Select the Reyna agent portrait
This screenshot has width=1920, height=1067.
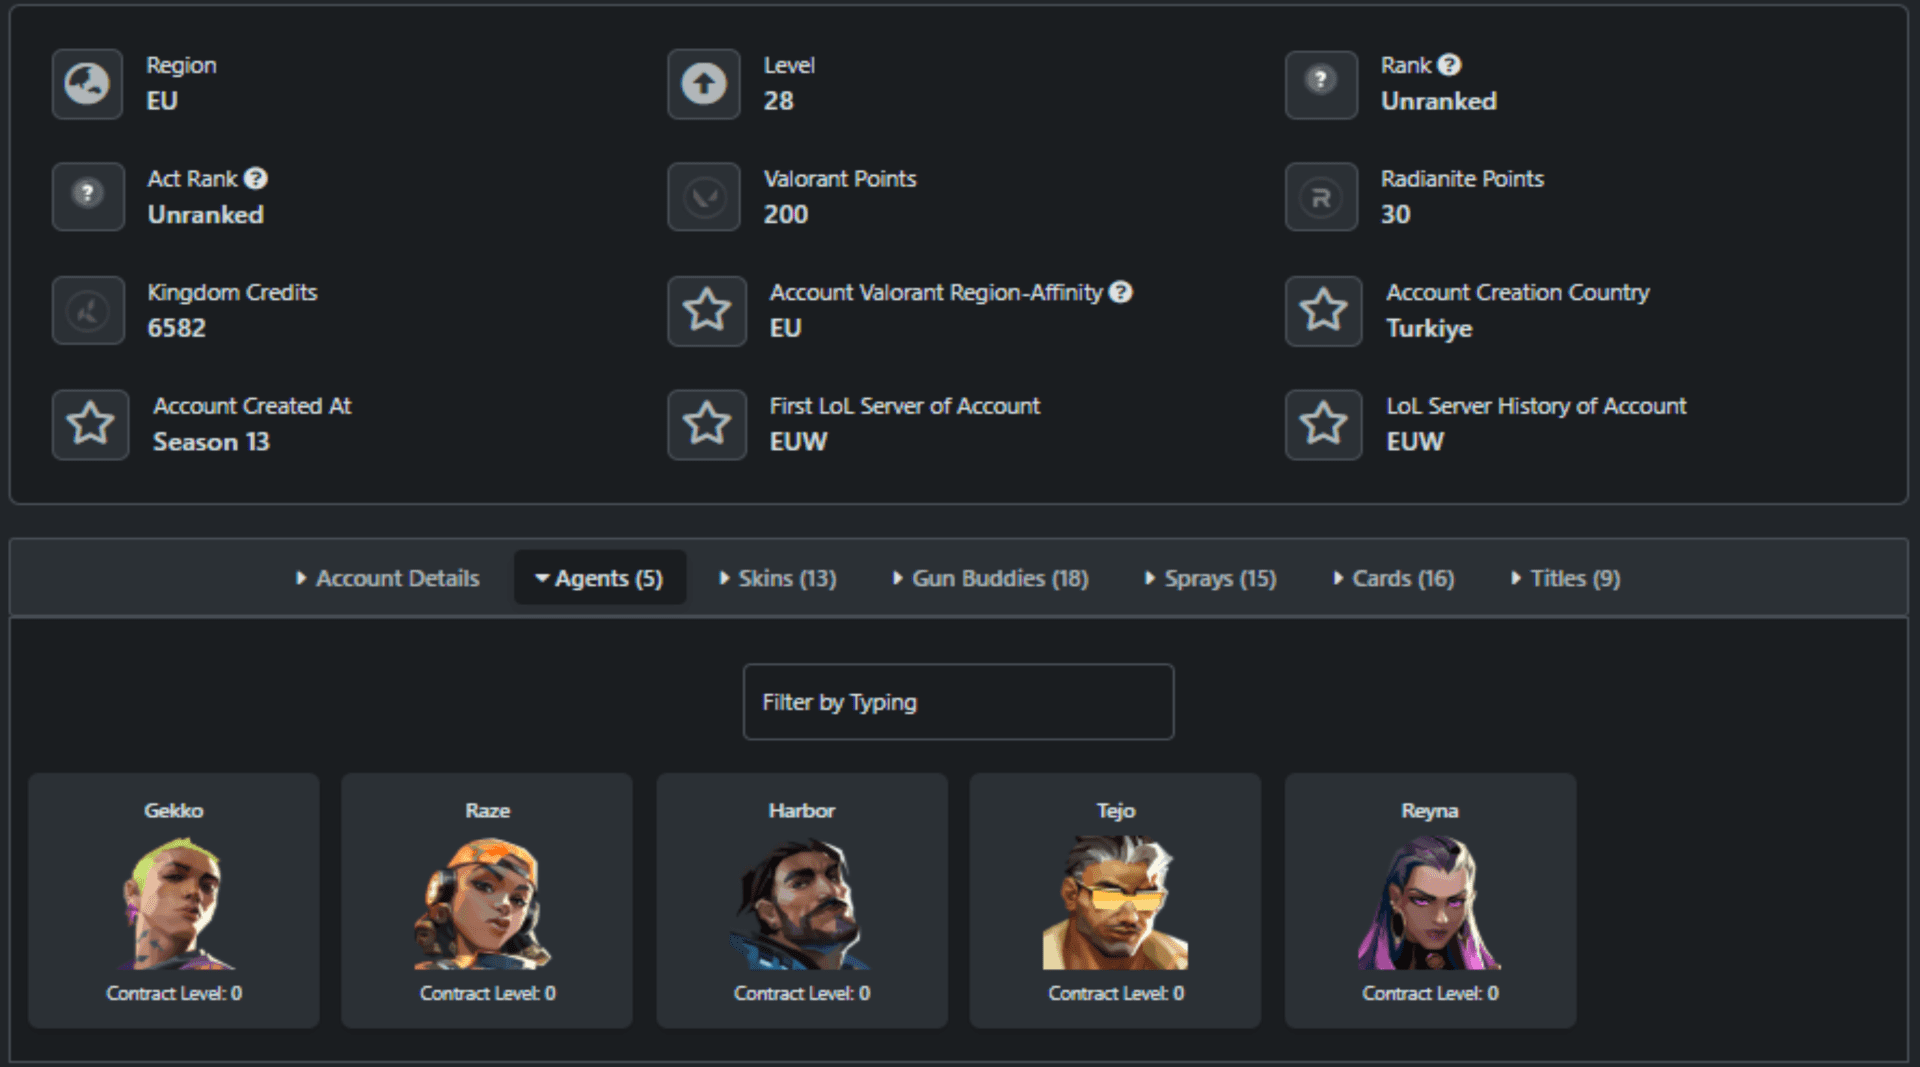click(1430, 903)
